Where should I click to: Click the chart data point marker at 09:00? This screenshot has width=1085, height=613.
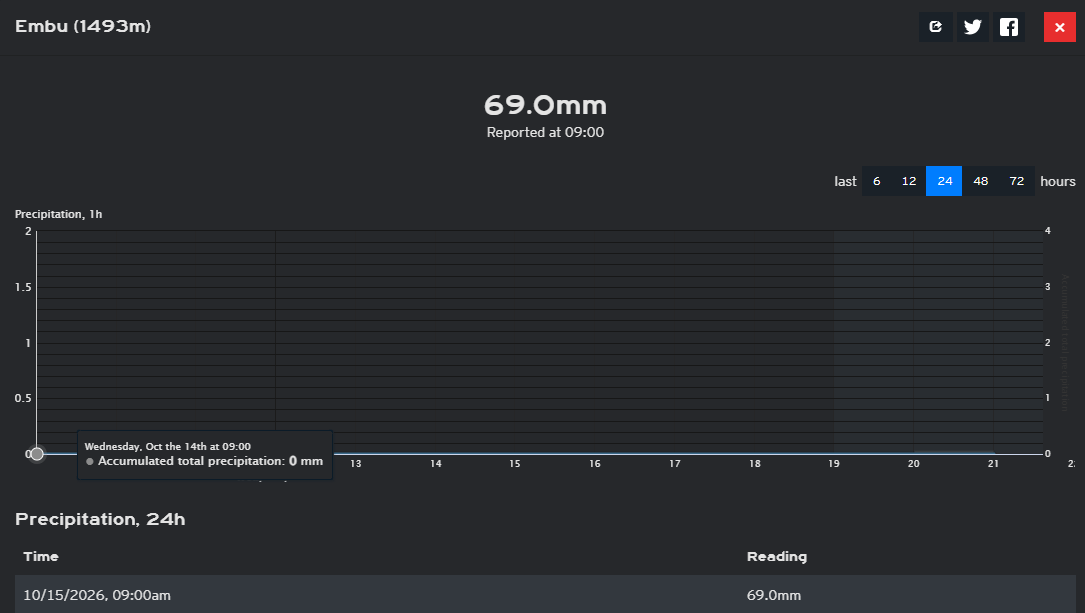coord(37,454)
